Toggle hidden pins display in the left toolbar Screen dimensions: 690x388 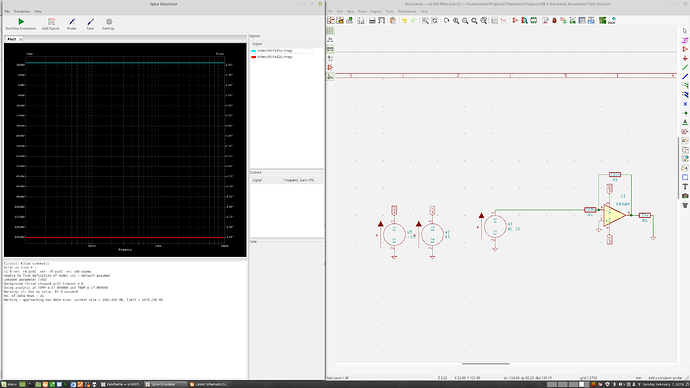pos(330,67)
